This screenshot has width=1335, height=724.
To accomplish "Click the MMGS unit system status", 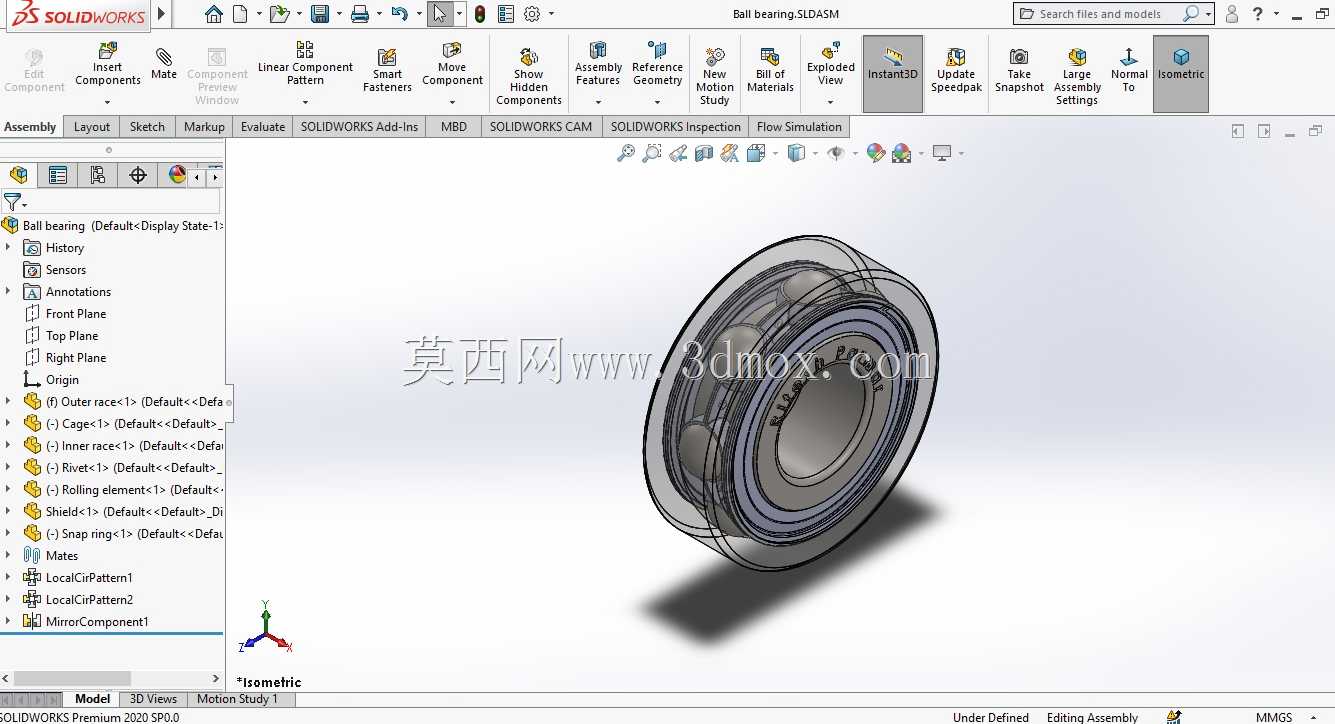I will [1274, 717].
